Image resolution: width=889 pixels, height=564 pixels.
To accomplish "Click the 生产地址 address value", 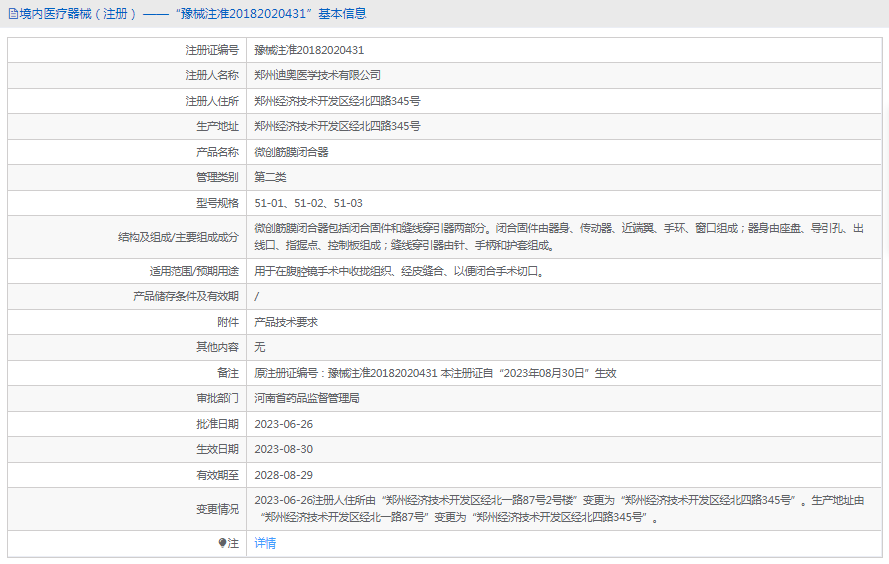I will pos(337,126).
